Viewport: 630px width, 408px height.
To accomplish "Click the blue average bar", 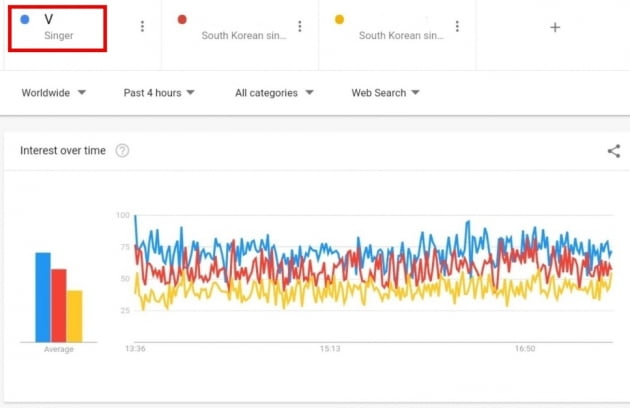I will 43,297.
